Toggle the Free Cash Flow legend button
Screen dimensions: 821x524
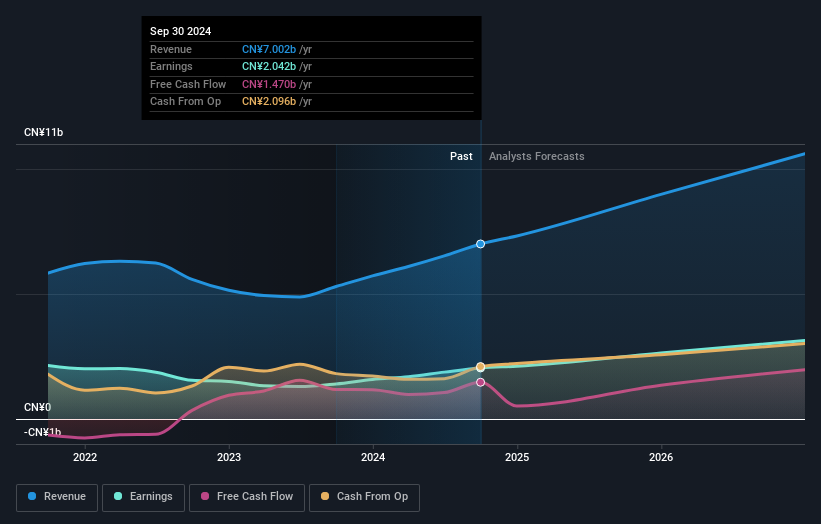click(x=247, y=497)
